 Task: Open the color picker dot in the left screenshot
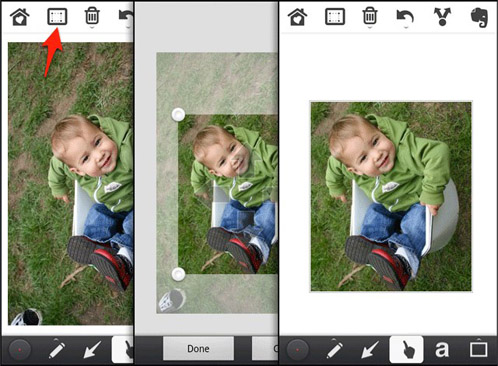pos(20,350)
